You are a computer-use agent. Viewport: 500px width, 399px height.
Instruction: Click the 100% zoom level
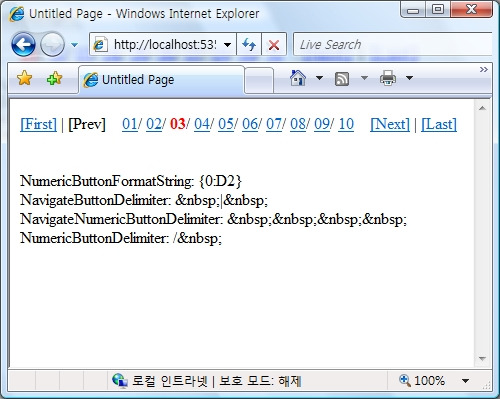[x=429, y=380]
